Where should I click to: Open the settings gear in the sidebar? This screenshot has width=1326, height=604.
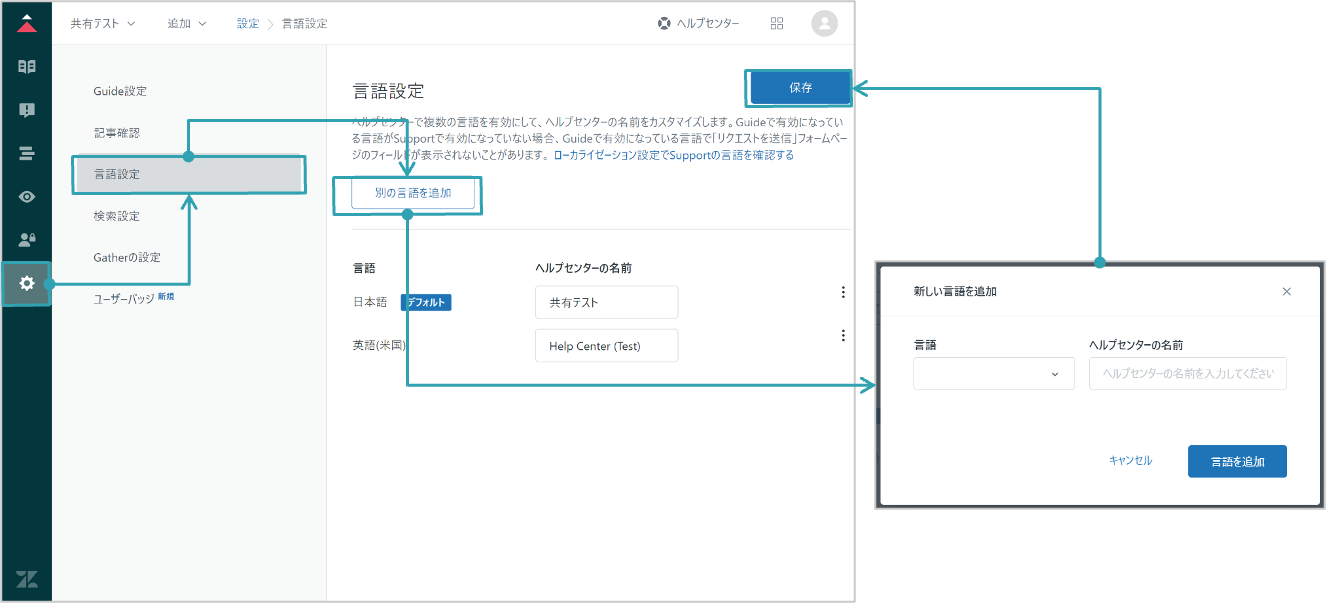click(27, 284)
